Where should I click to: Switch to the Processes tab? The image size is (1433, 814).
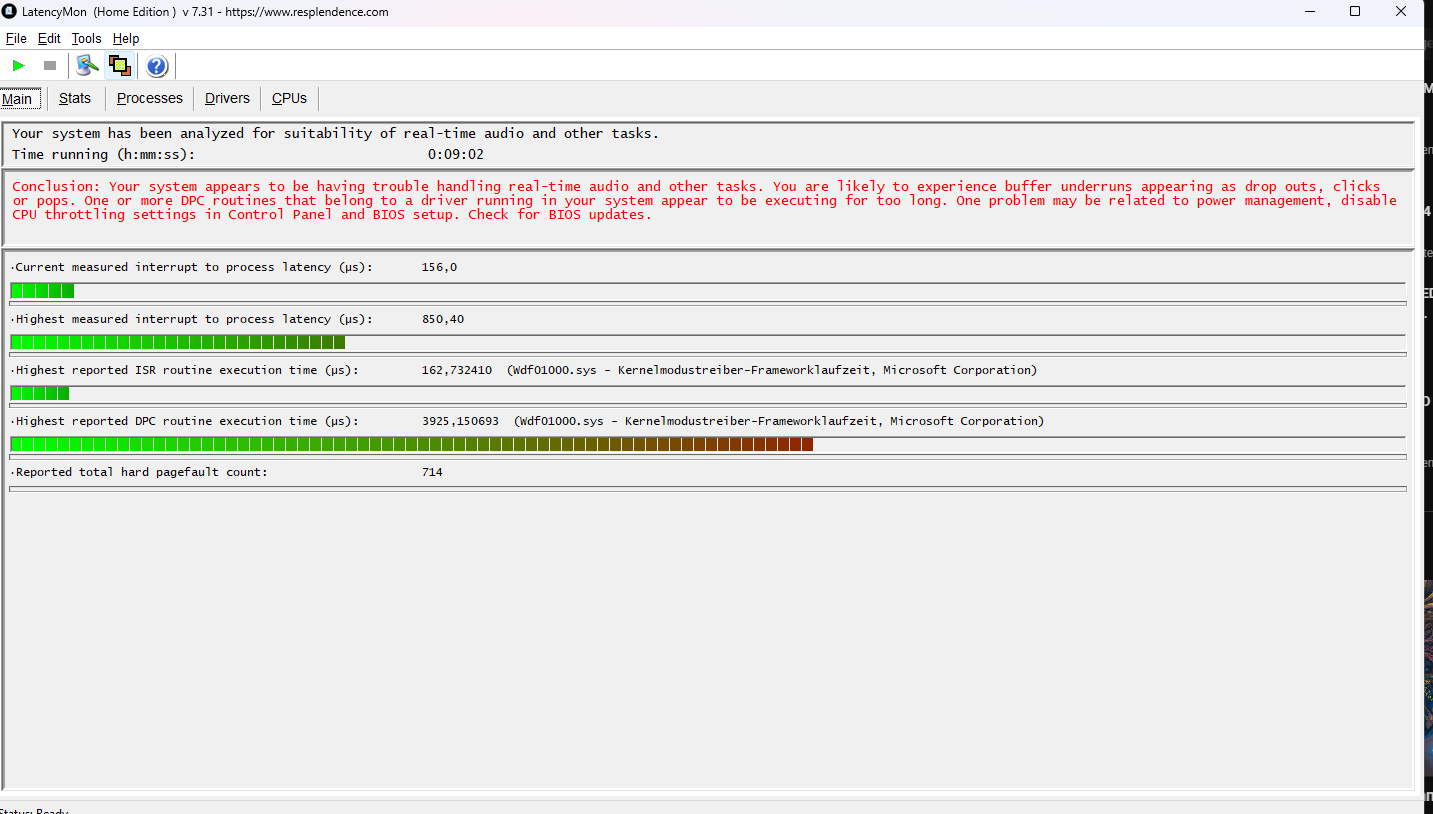pos(150,98)
